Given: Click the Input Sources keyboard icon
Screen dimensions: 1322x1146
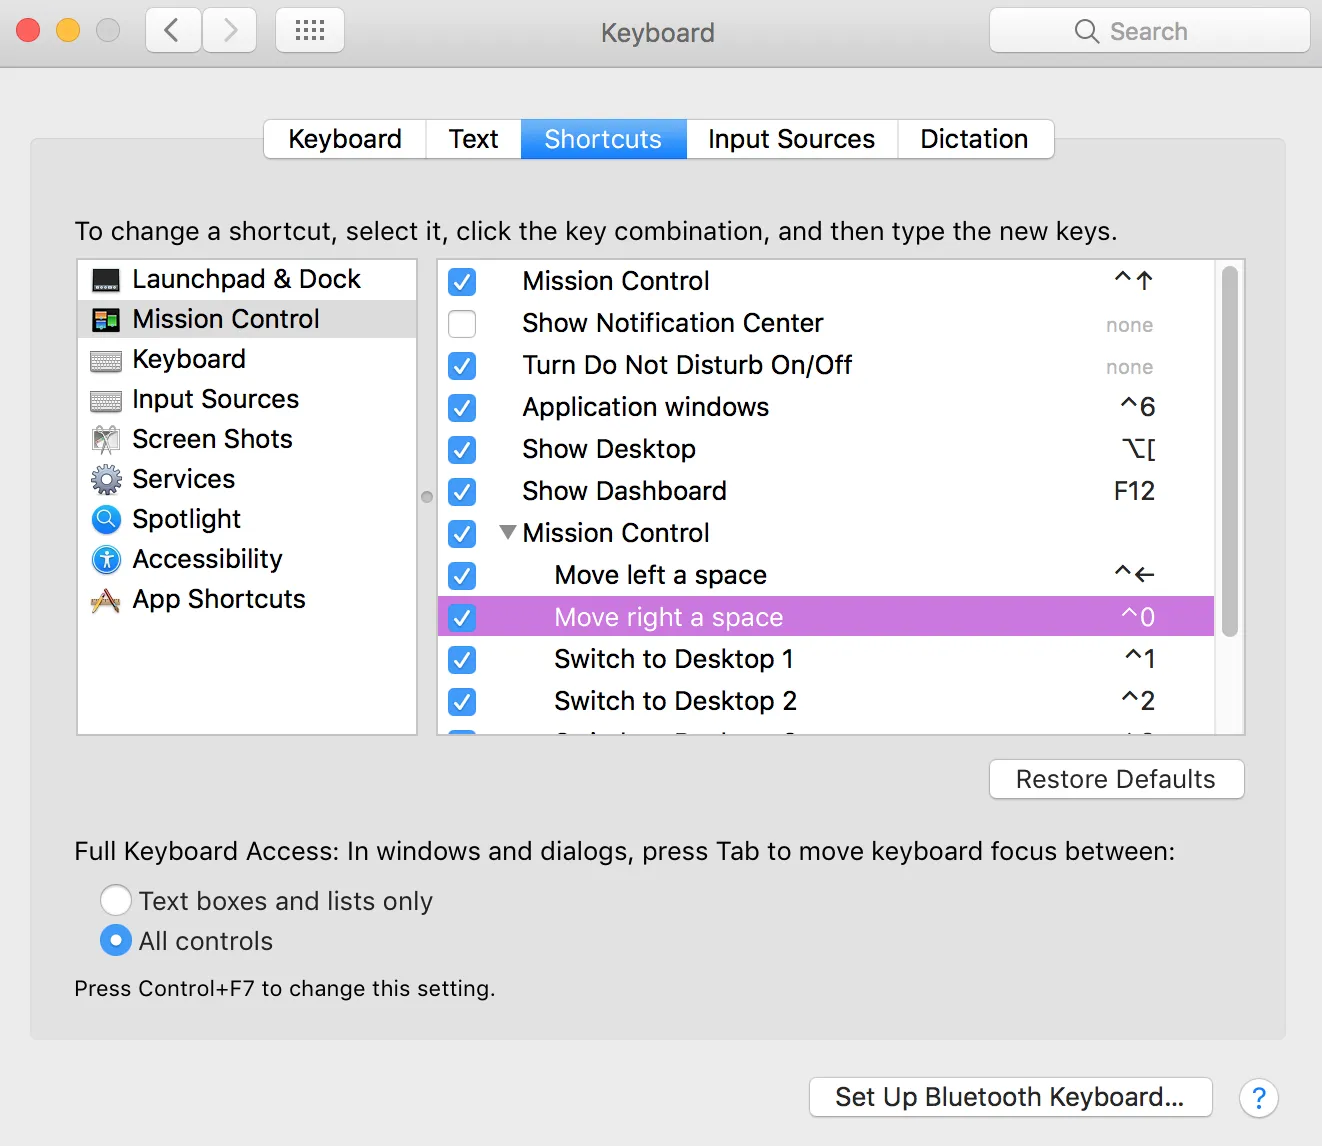Looking at the screenshot, I should (106, 400).
